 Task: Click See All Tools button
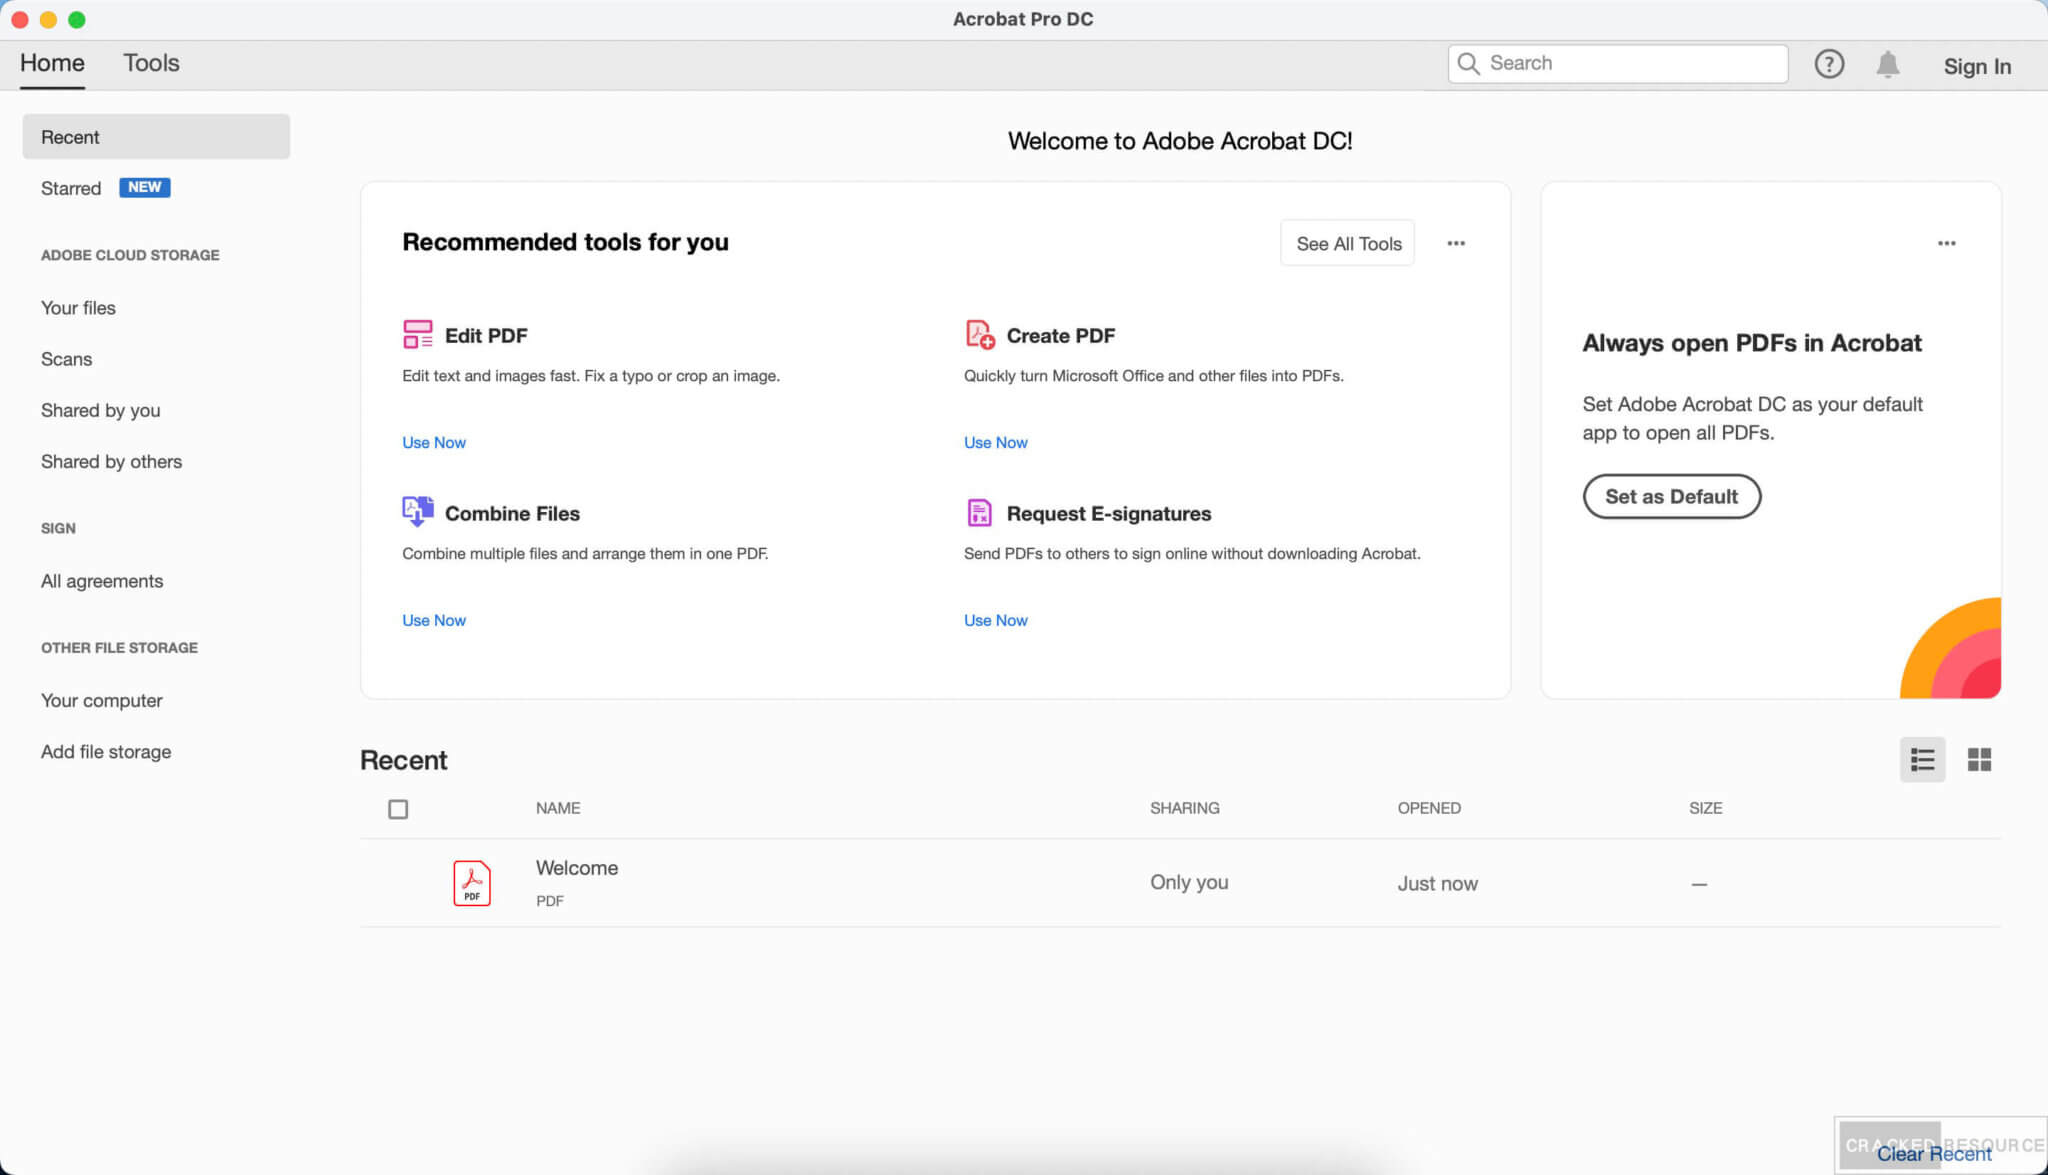(1347, 243)
